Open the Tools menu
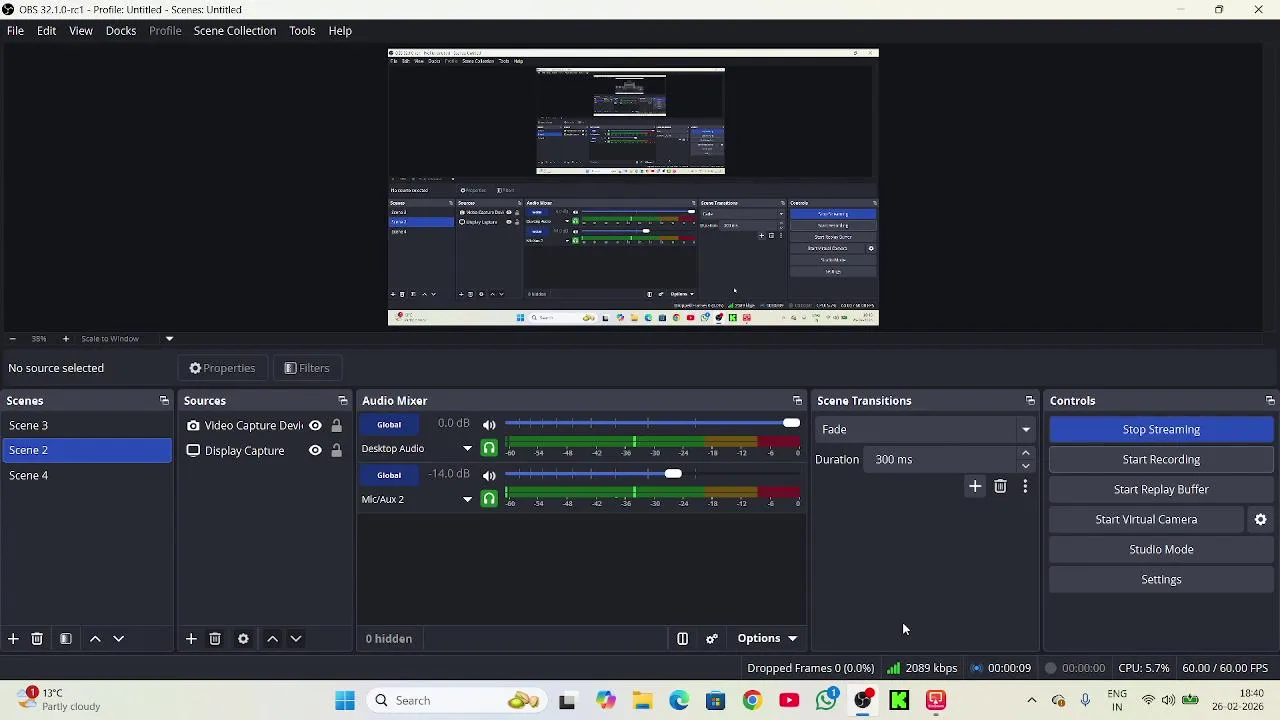The image size is (1280, 720). tap(302, 31)
